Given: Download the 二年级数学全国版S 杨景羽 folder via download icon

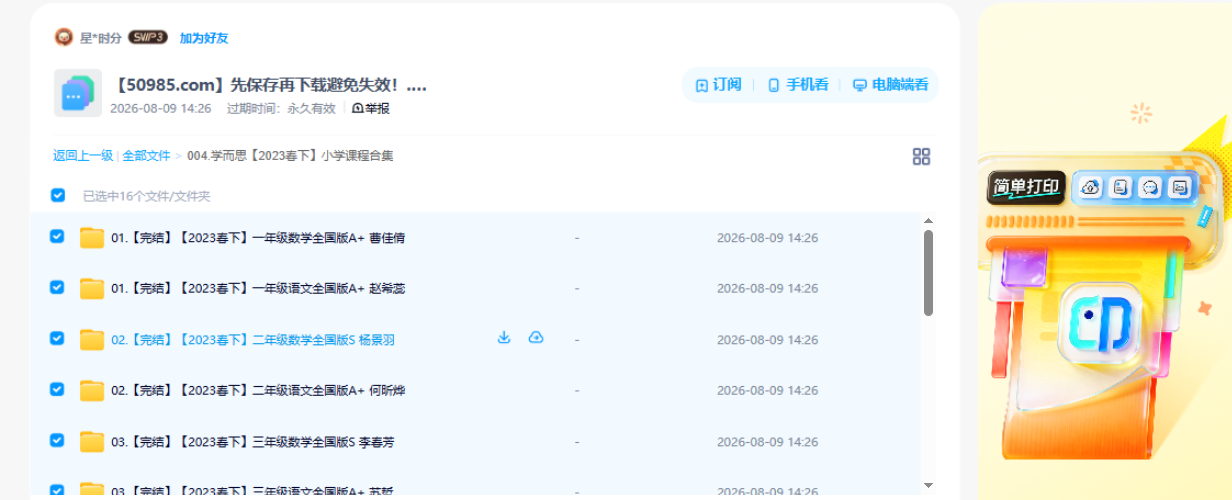Looking at the screenshot, I should pos(504,338).
